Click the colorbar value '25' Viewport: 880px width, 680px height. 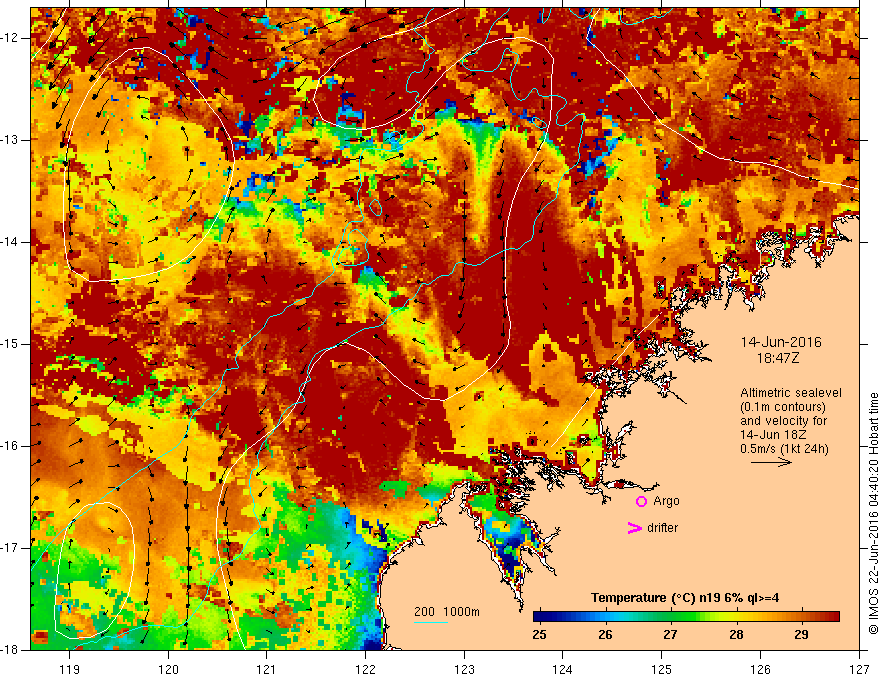pyautogui.click(x=539, y=635)
